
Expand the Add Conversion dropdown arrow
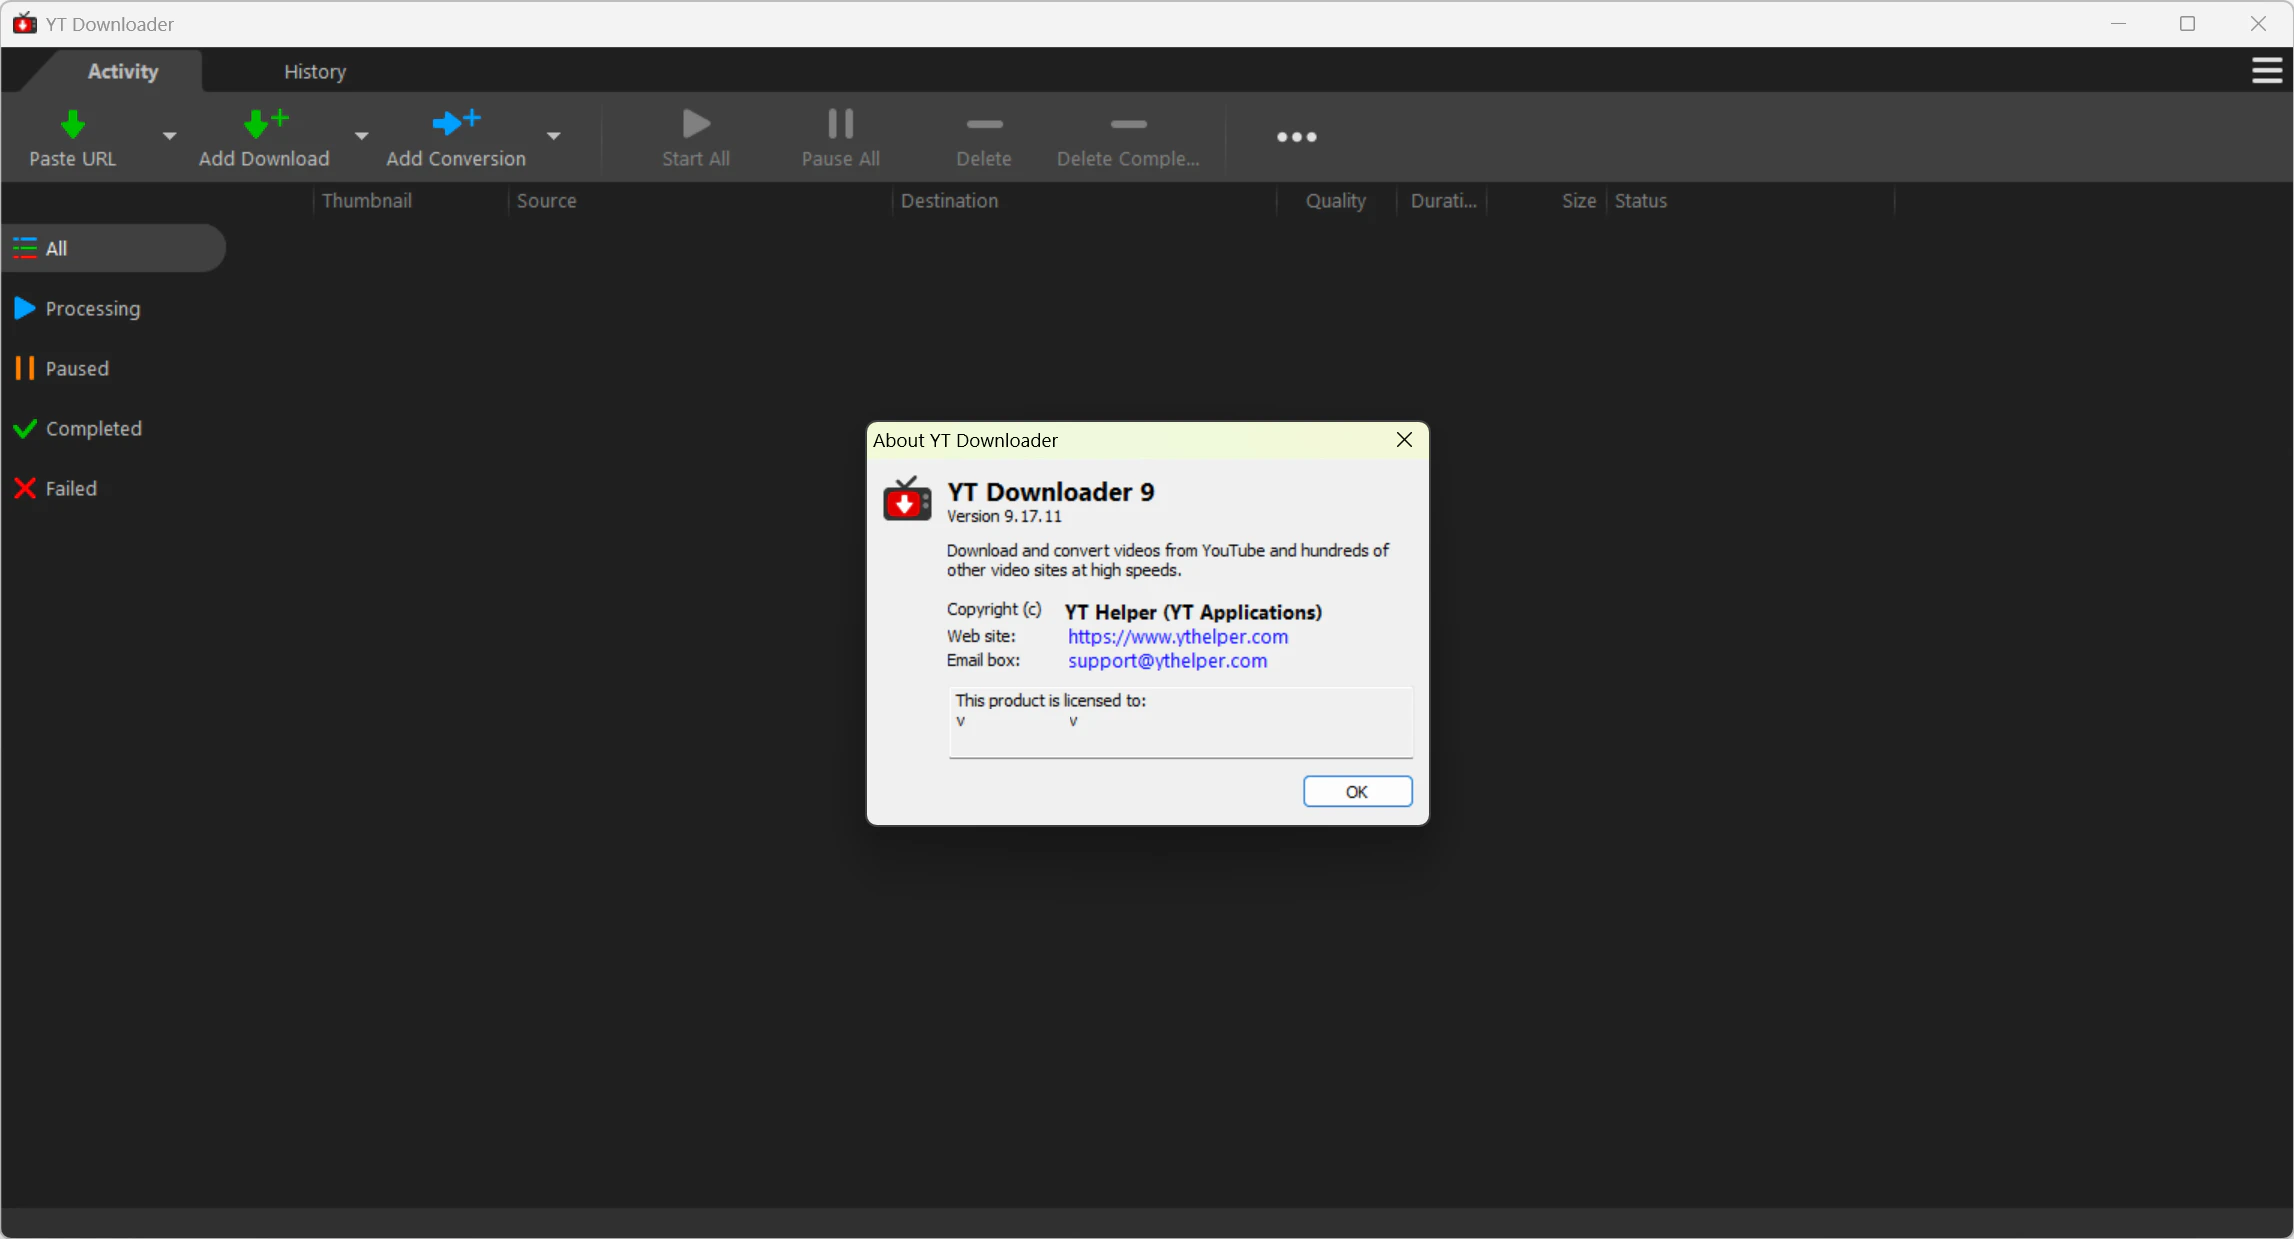553,136
